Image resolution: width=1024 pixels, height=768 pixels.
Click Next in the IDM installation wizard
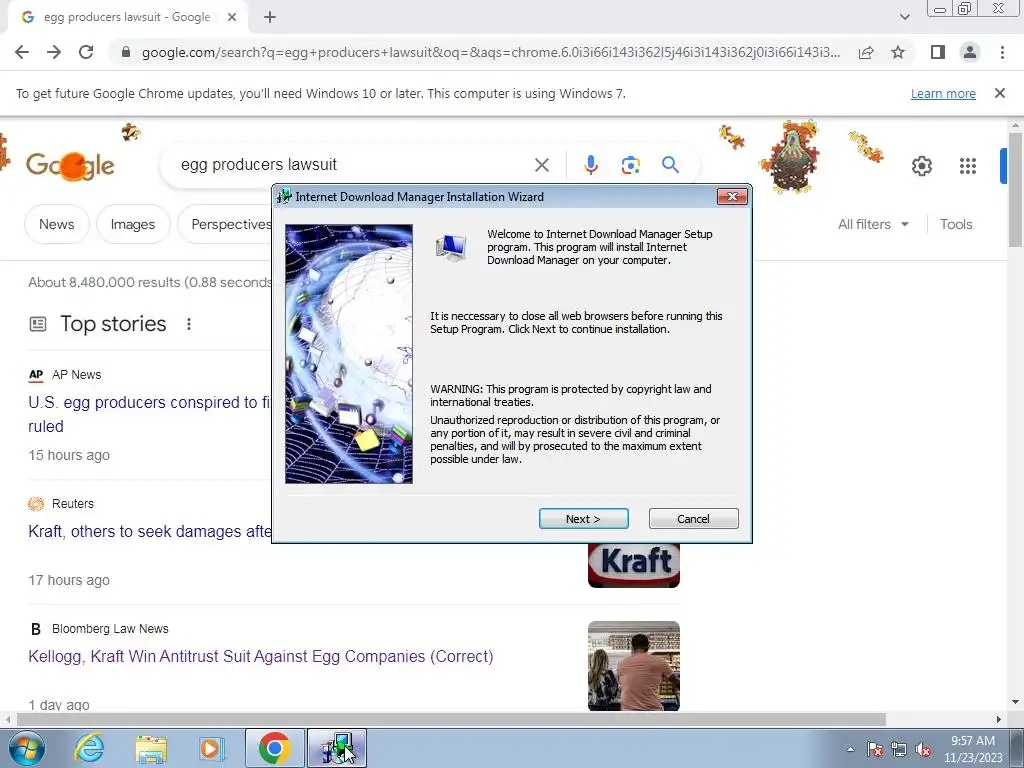coord(583,519)
